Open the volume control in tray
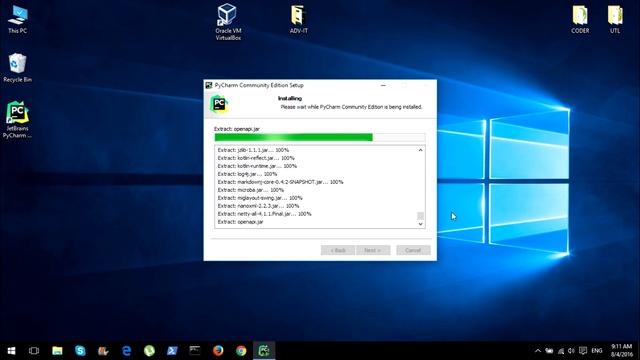Image resolution: width=640 pixels, height=360 pixels. tap(571, 351)
